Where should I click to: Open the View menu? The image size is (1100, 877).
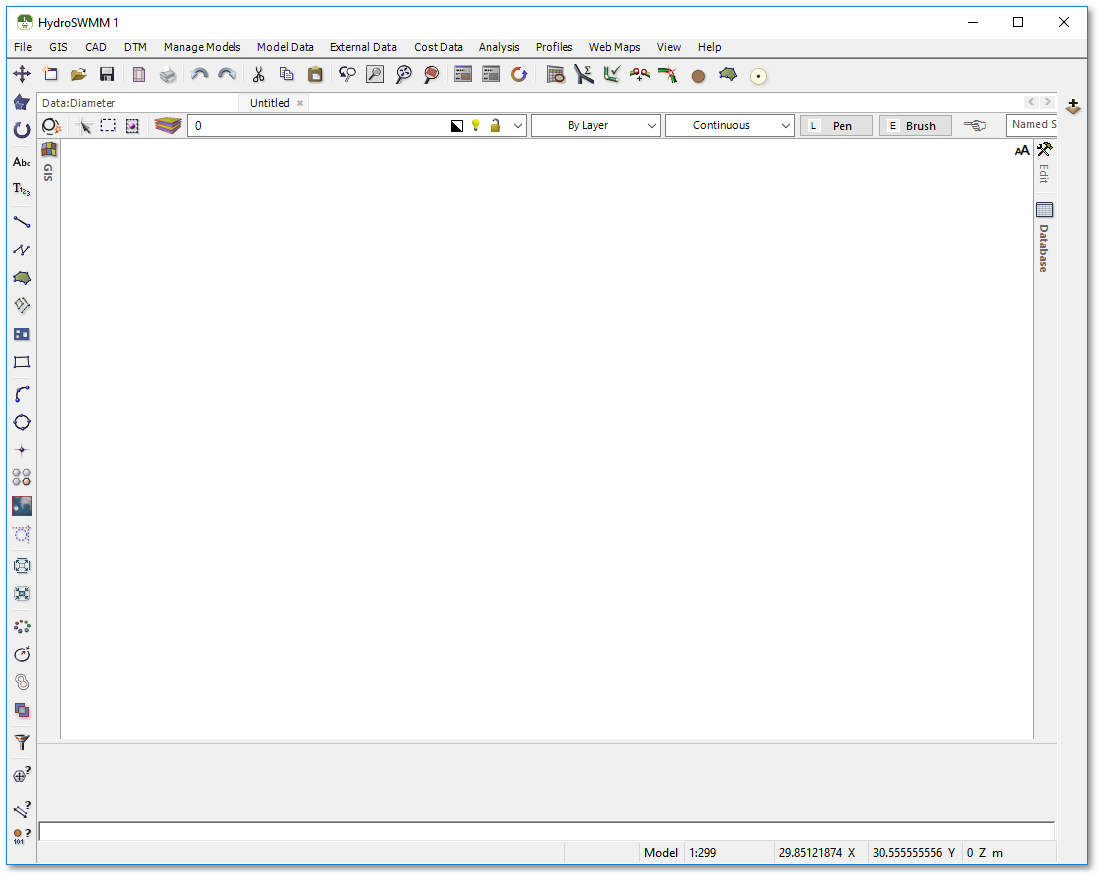[x=669, y=47]
